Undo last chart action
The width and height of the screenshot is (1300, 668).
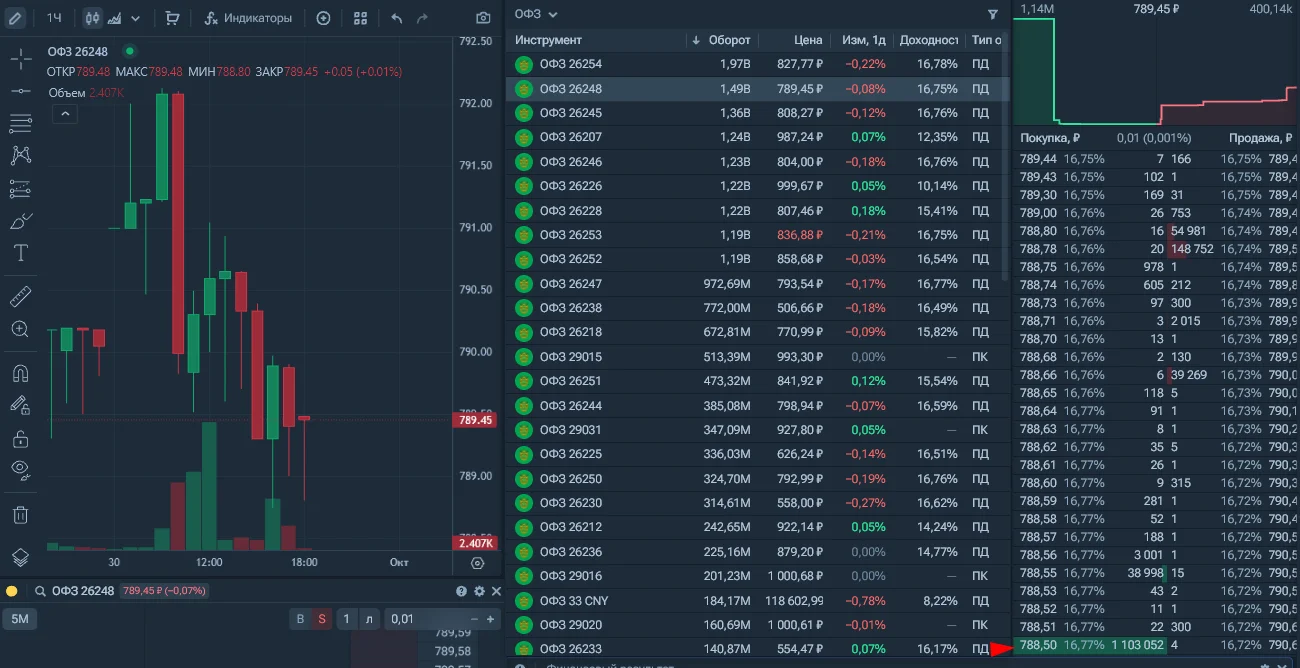tap(397, 18)
